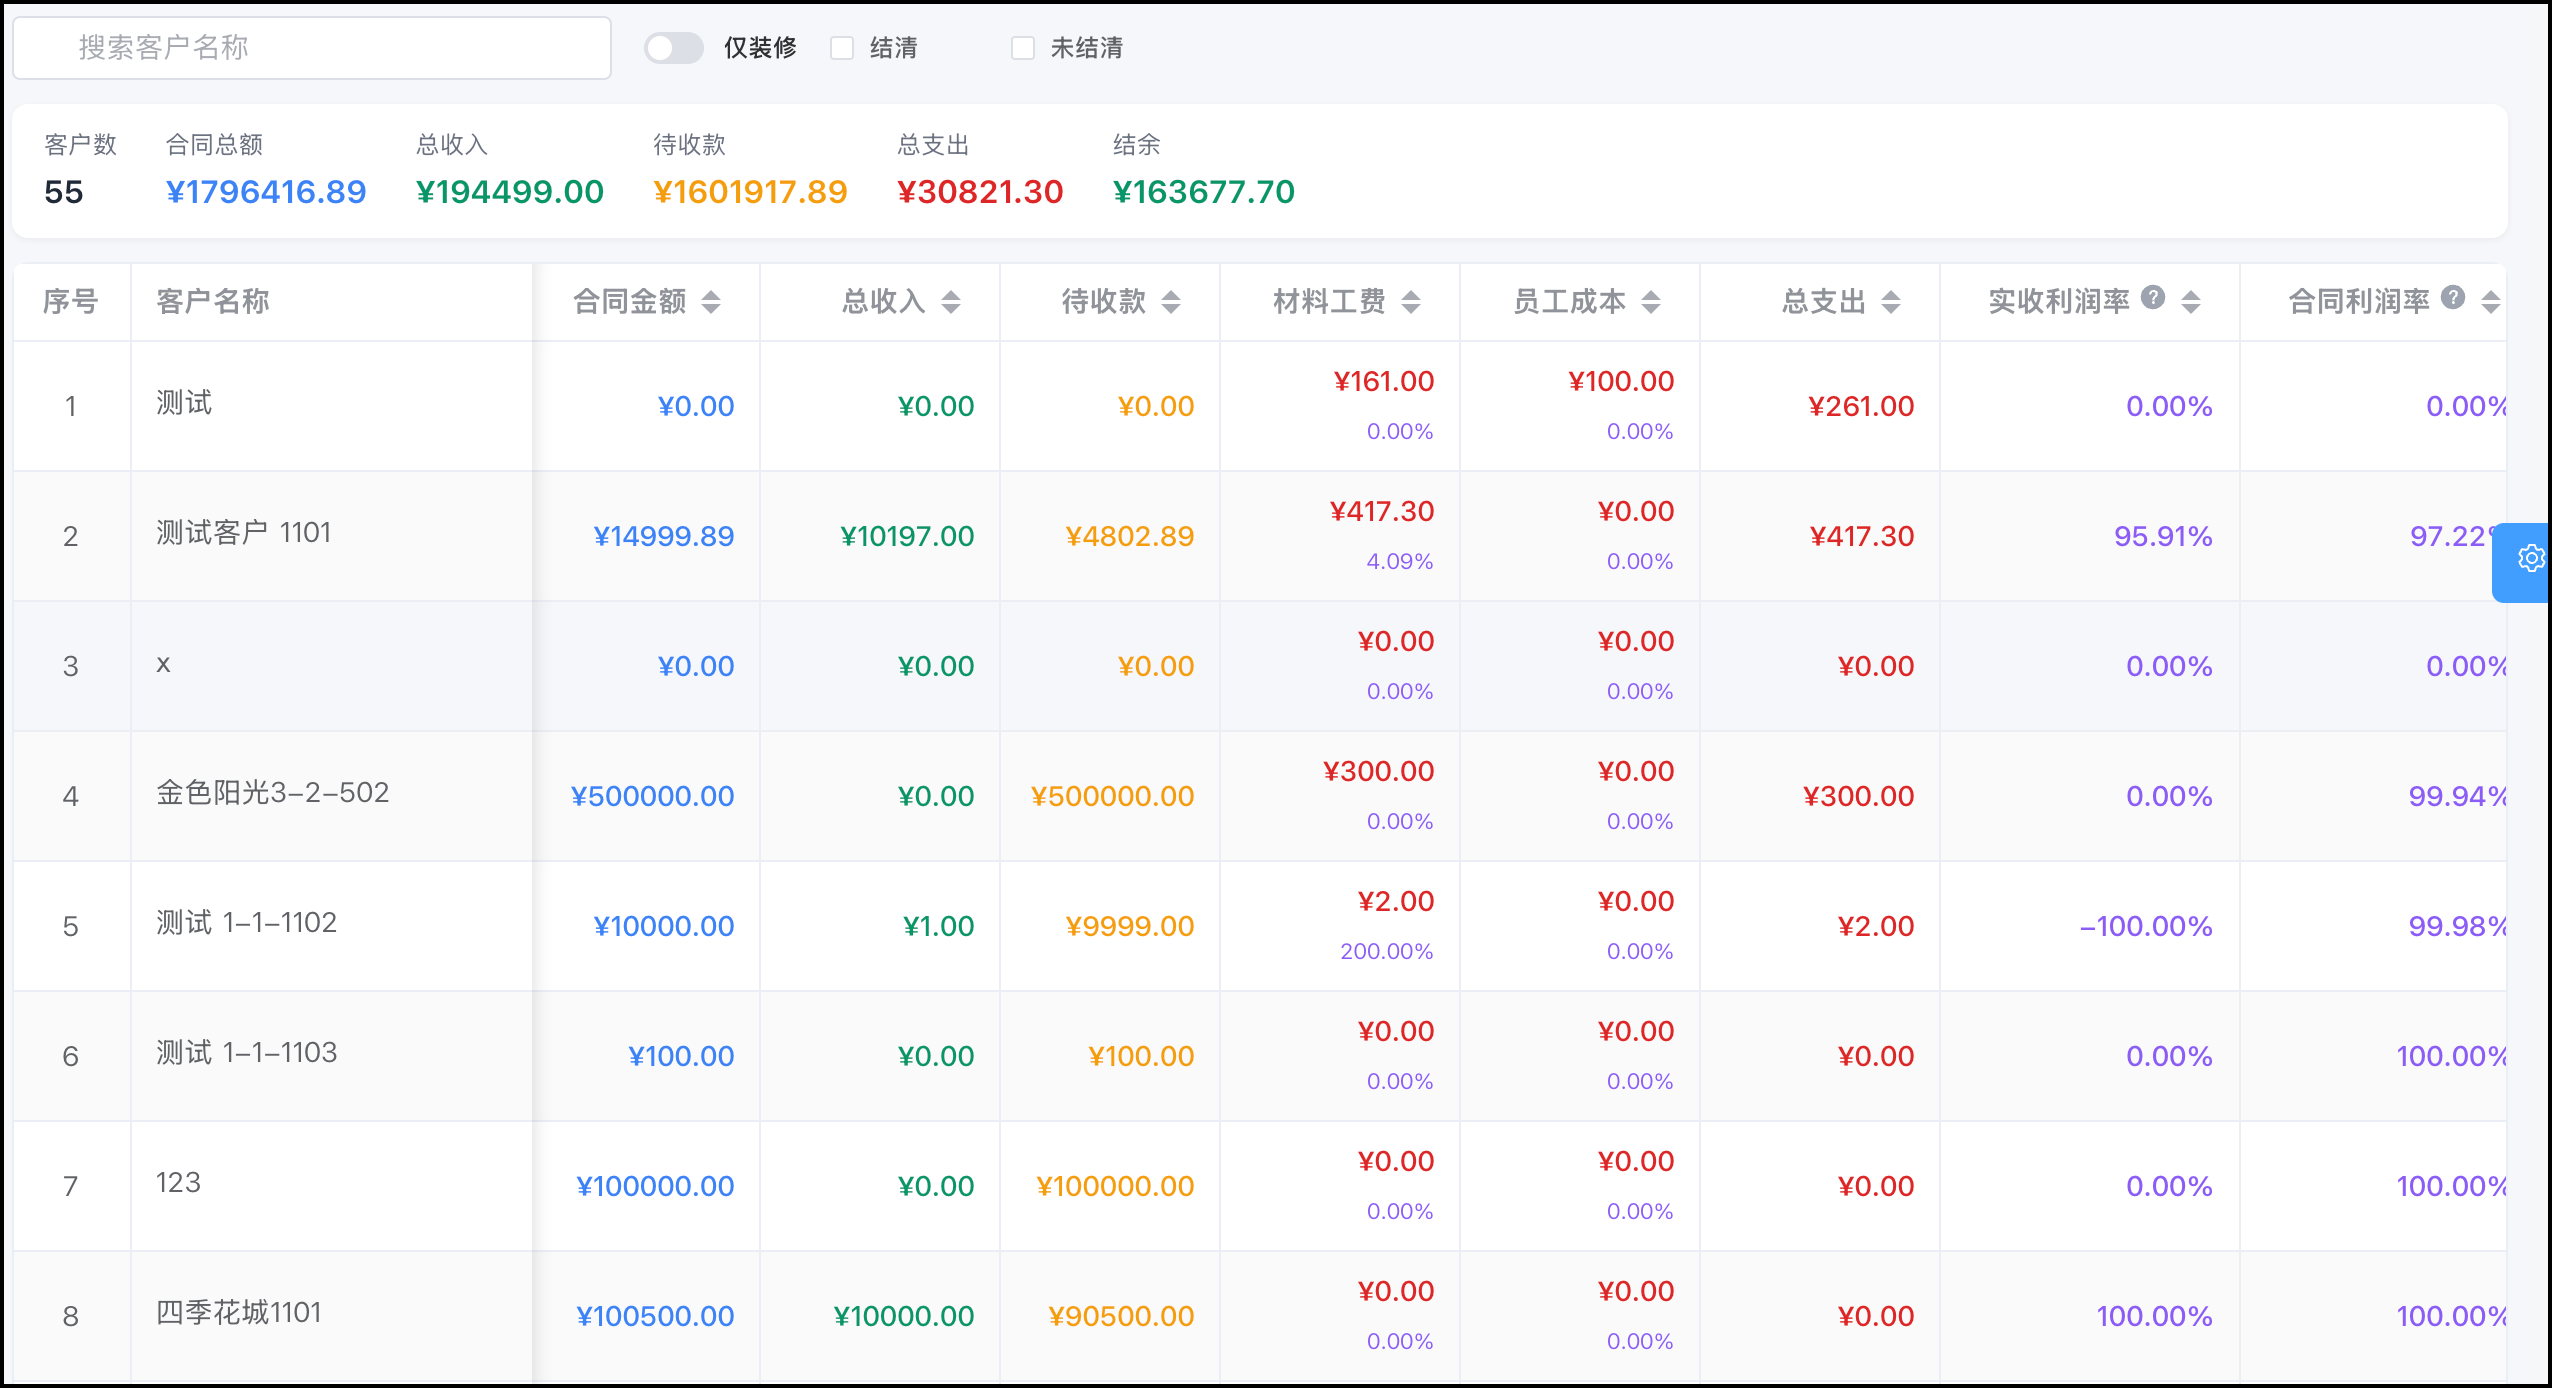The height and width of the screenshot is (1388, 2552).
Task: Click total contract amount ¥1796416.89
Action: pyautogui.click(x=266, y=192)
